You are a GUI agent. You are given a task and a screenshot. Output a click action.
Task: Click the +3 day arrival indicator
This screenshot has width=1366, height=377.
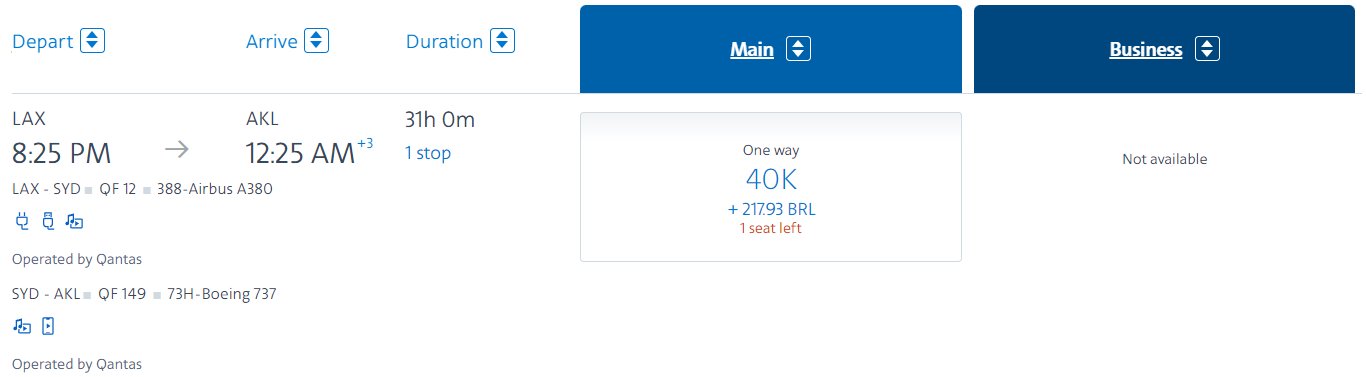pyautogui.click(x=366, y=144)
